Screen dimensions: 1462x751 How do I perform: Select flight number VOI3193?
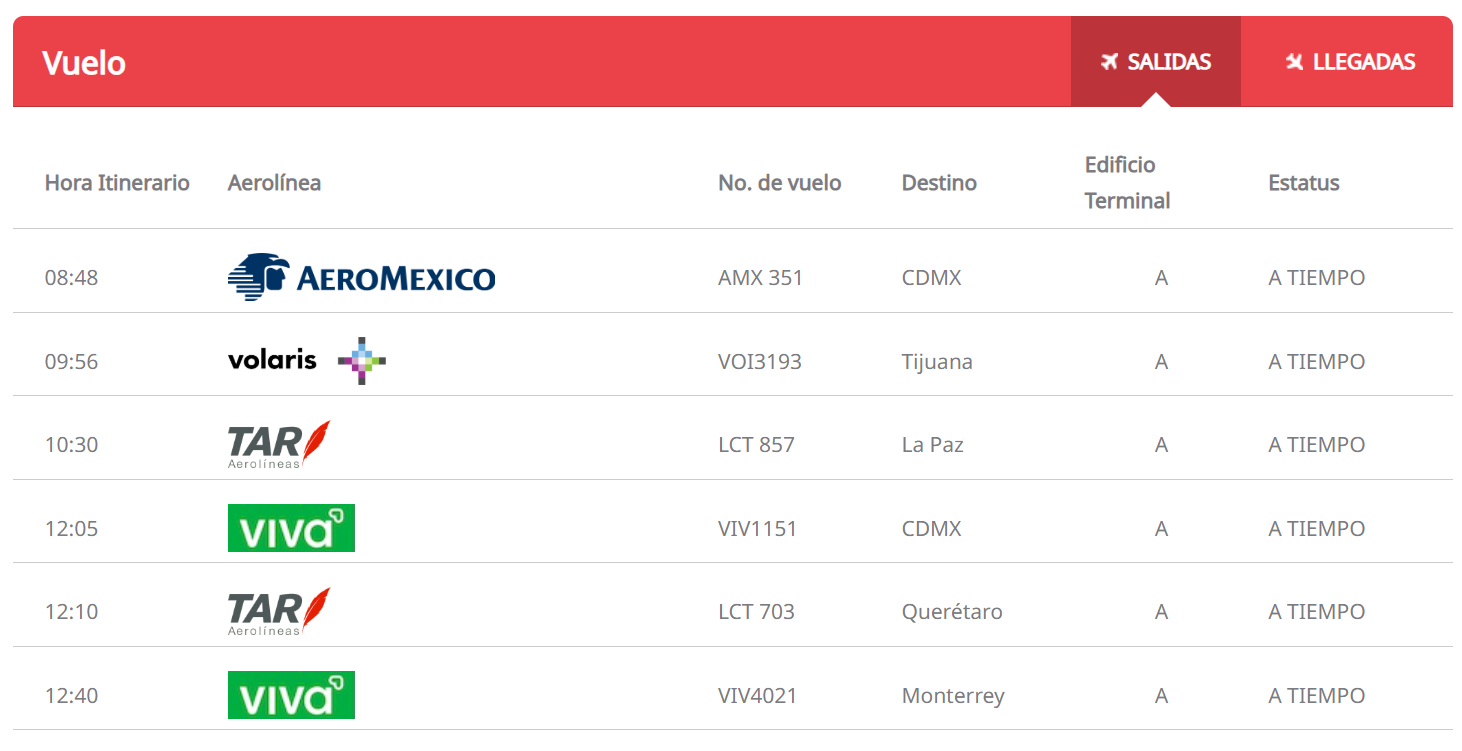coord(759,362)
